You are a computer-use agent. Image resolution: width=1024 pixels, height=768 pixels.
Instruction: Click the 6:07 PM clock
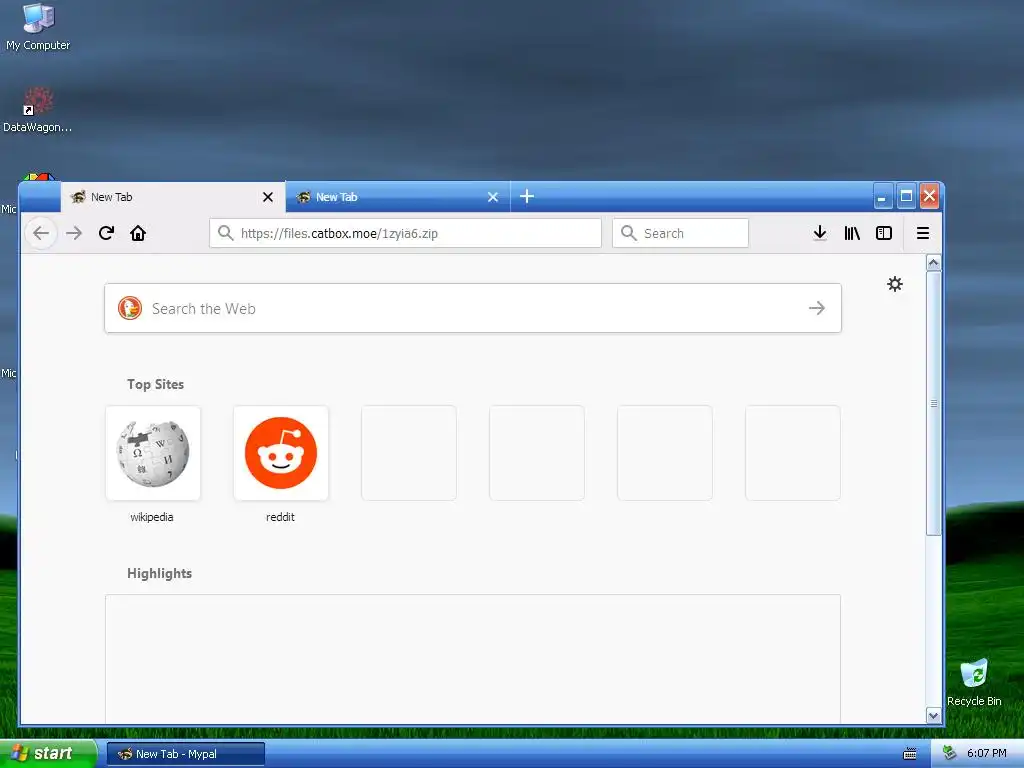click(987, 754)
